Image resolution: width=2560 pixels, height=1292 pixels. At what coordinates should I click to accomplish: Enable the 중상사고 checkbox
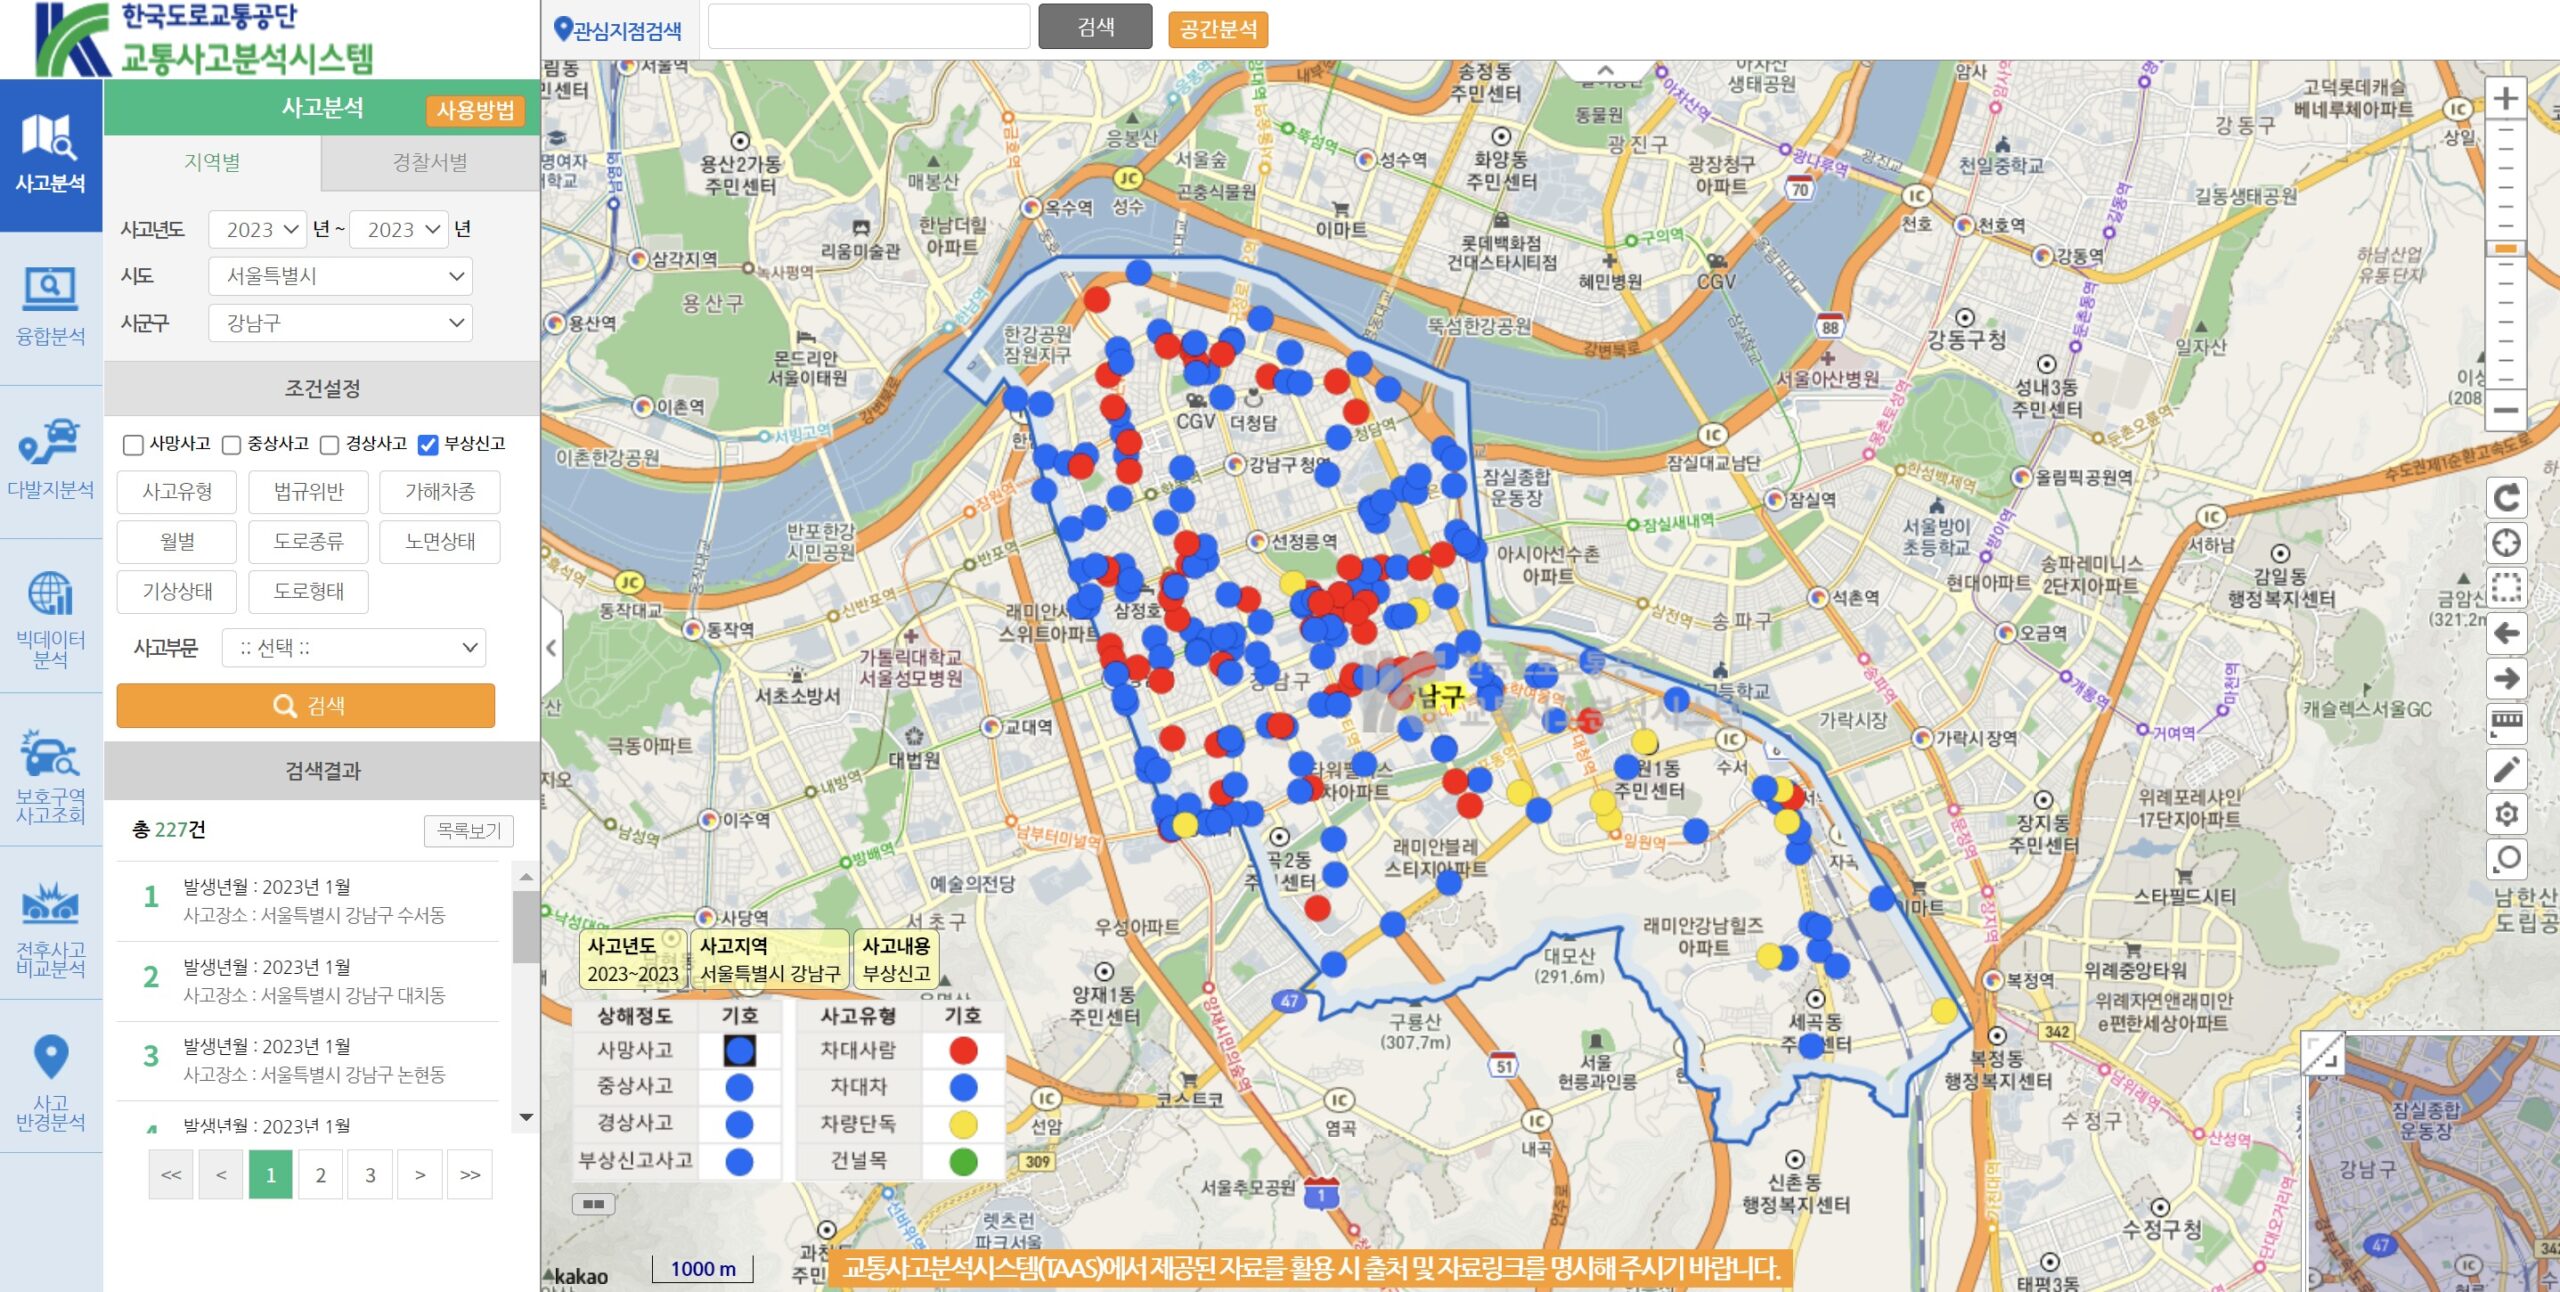pyautogui.click(x=231, y=445)
